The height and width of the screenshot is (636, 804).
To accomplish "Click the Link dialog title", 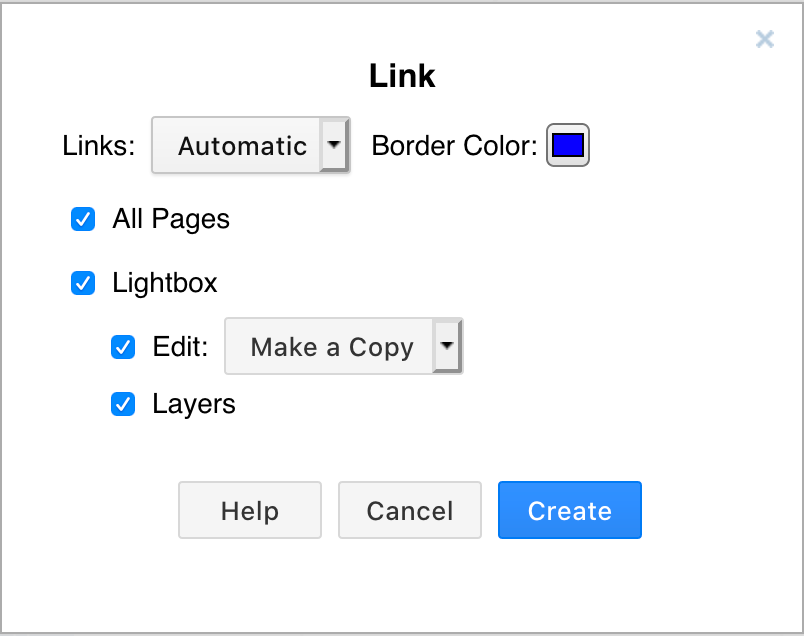I will tap(402, 75).
